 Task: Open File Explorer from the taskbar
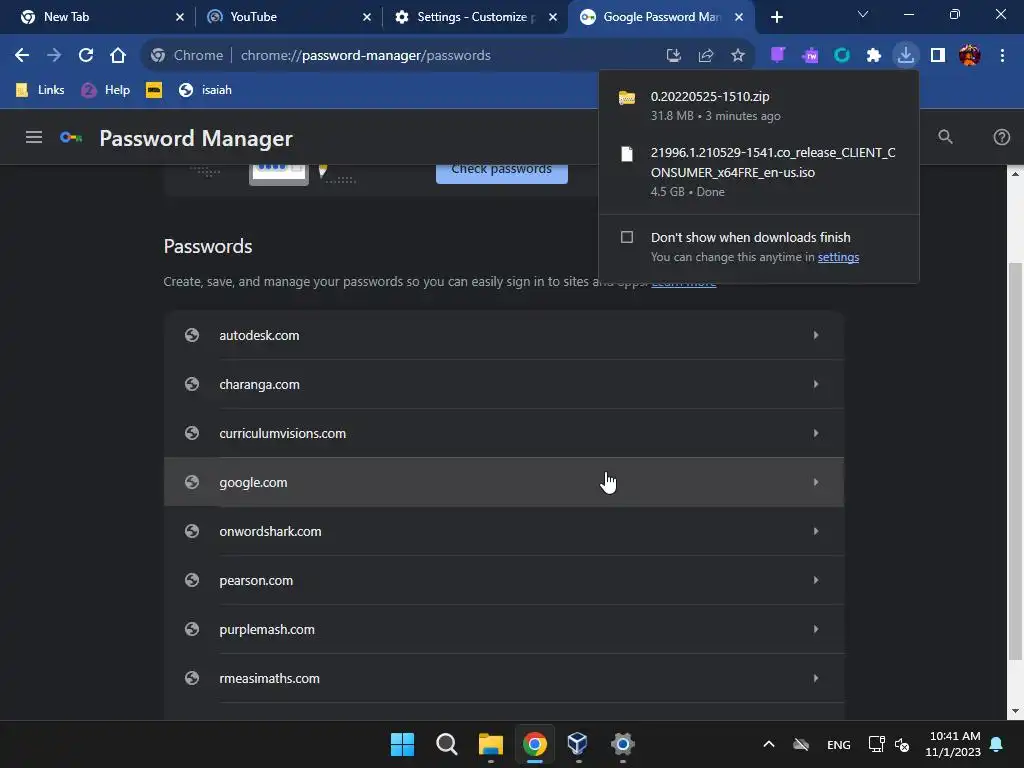(490, 744)
